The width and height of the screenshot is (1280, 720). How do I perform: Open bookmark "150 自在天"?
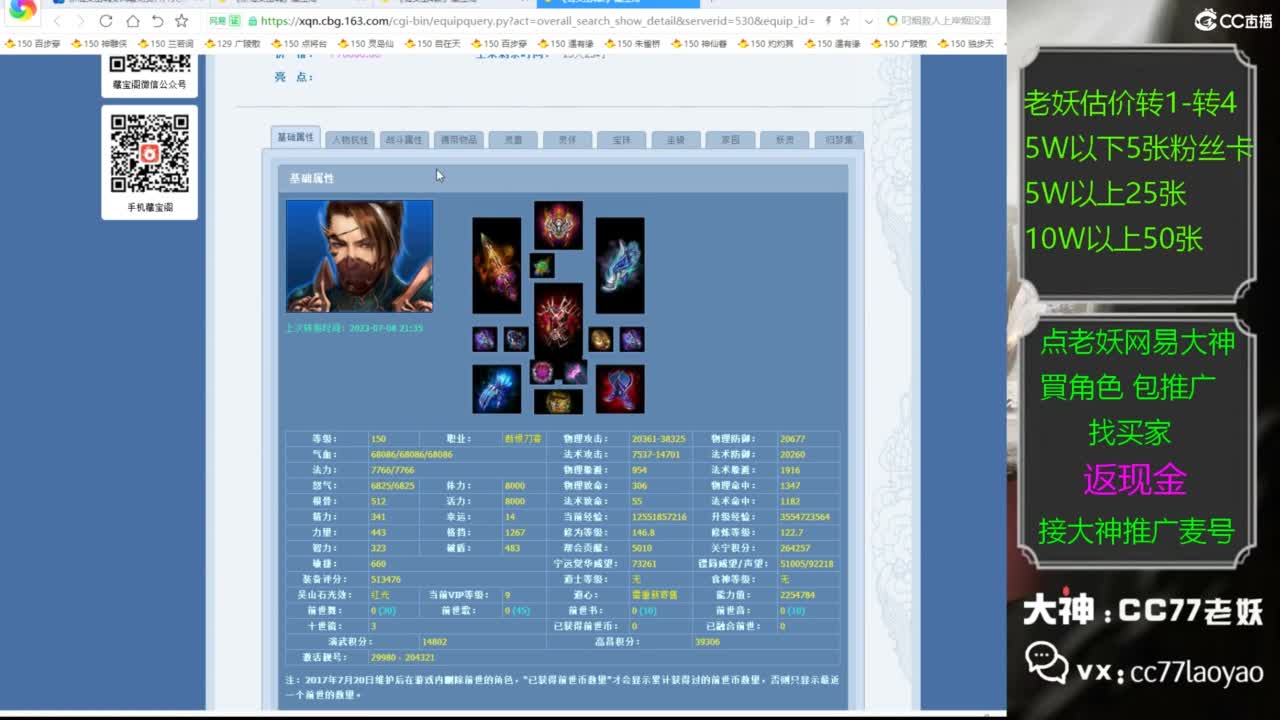click(432, 44)
